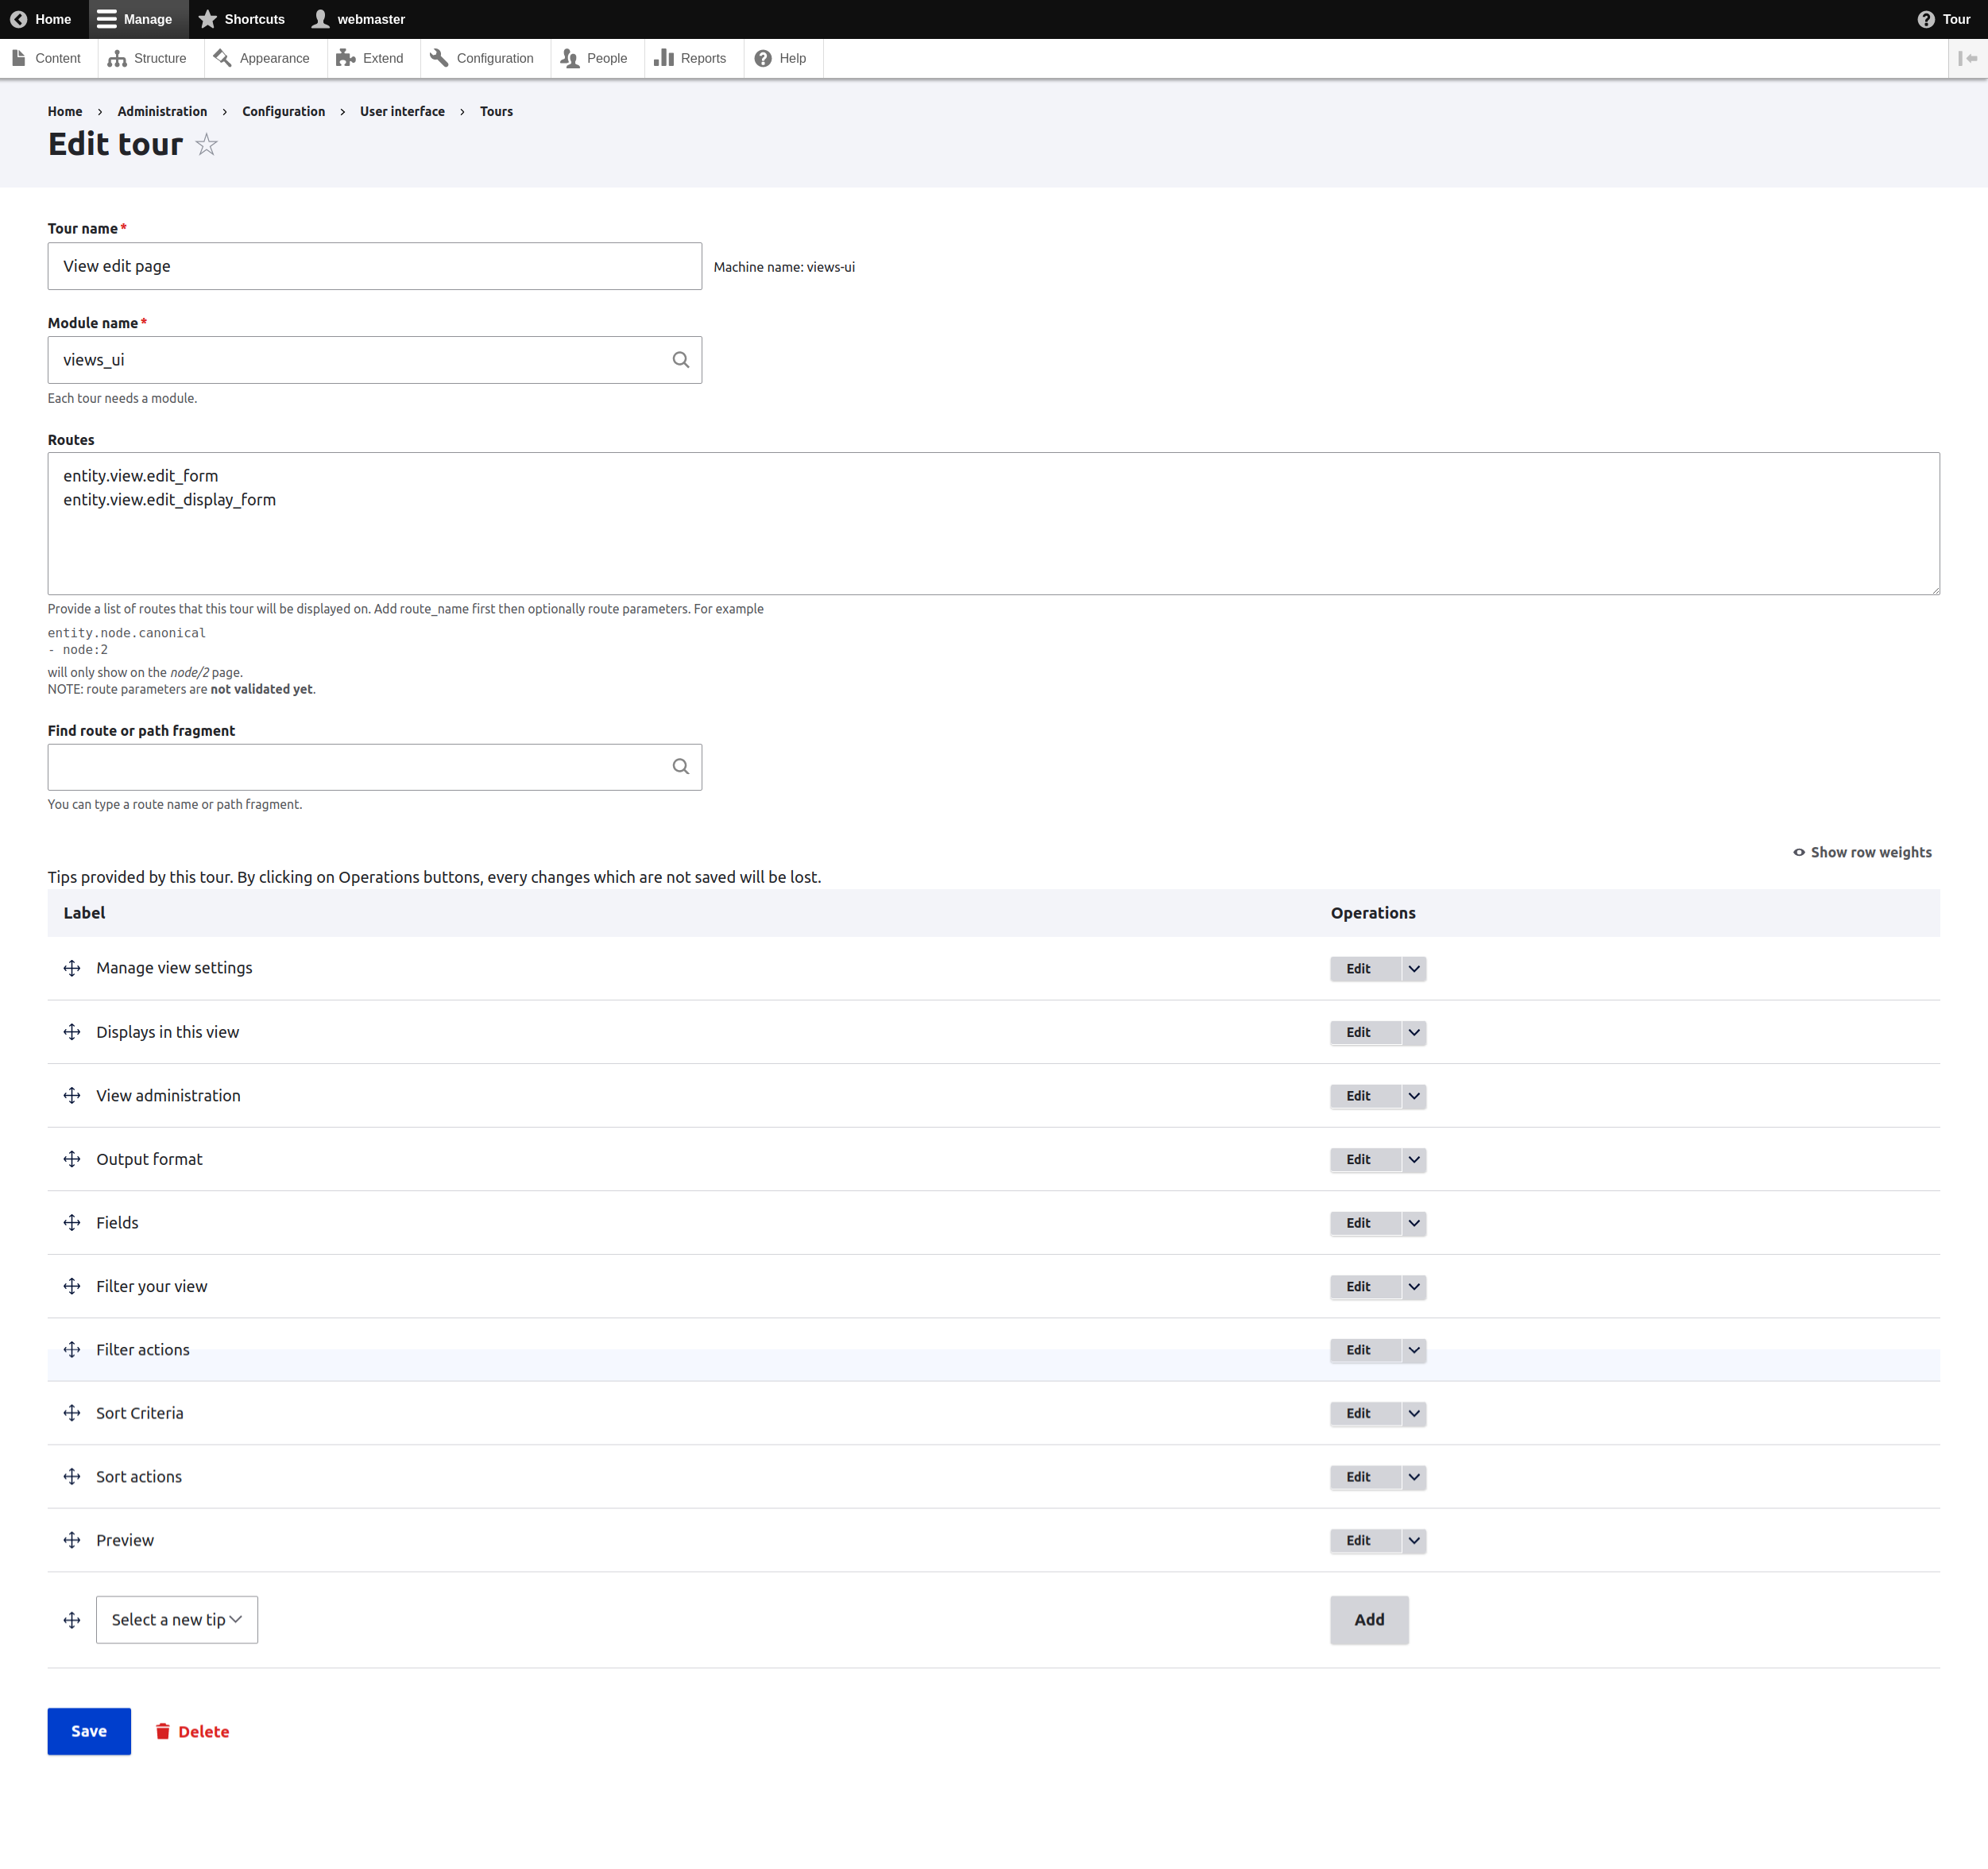Image resolution: width=1988 pixels, height=1869 pixels.
Task: Expand operations dropdown for Filter actions
Action: point(1413,1350)
